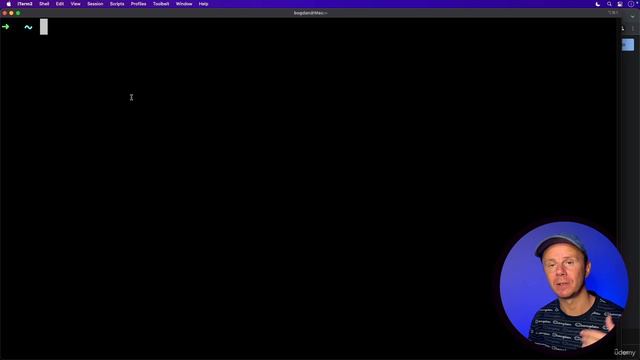Open the Toolbelt menu
Screen dimensions: 640x360
pyautogui.click(x=161, y=4)
